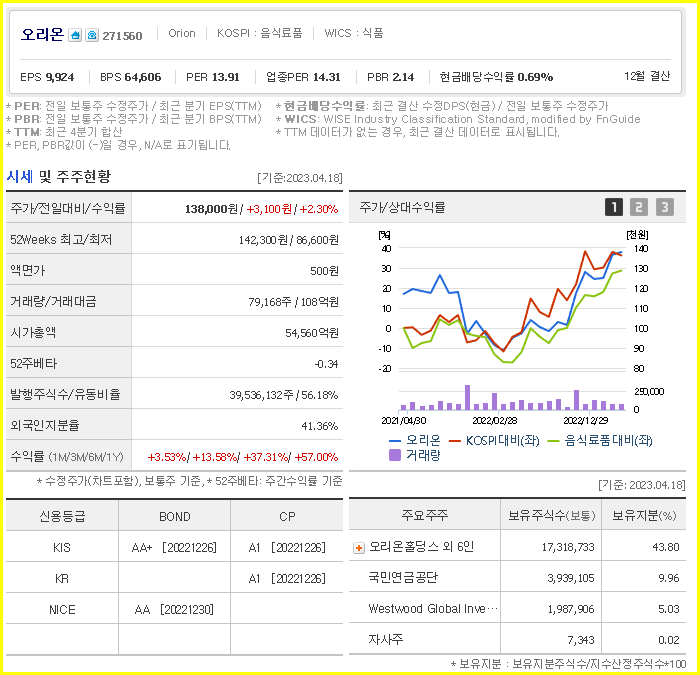Select the PER value 13.91

[x=225, y=77]
